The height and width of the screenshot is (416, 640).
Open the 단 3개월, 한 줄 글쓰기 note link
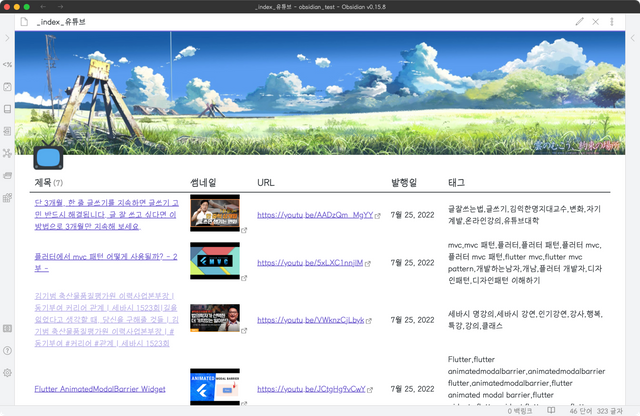107,214
